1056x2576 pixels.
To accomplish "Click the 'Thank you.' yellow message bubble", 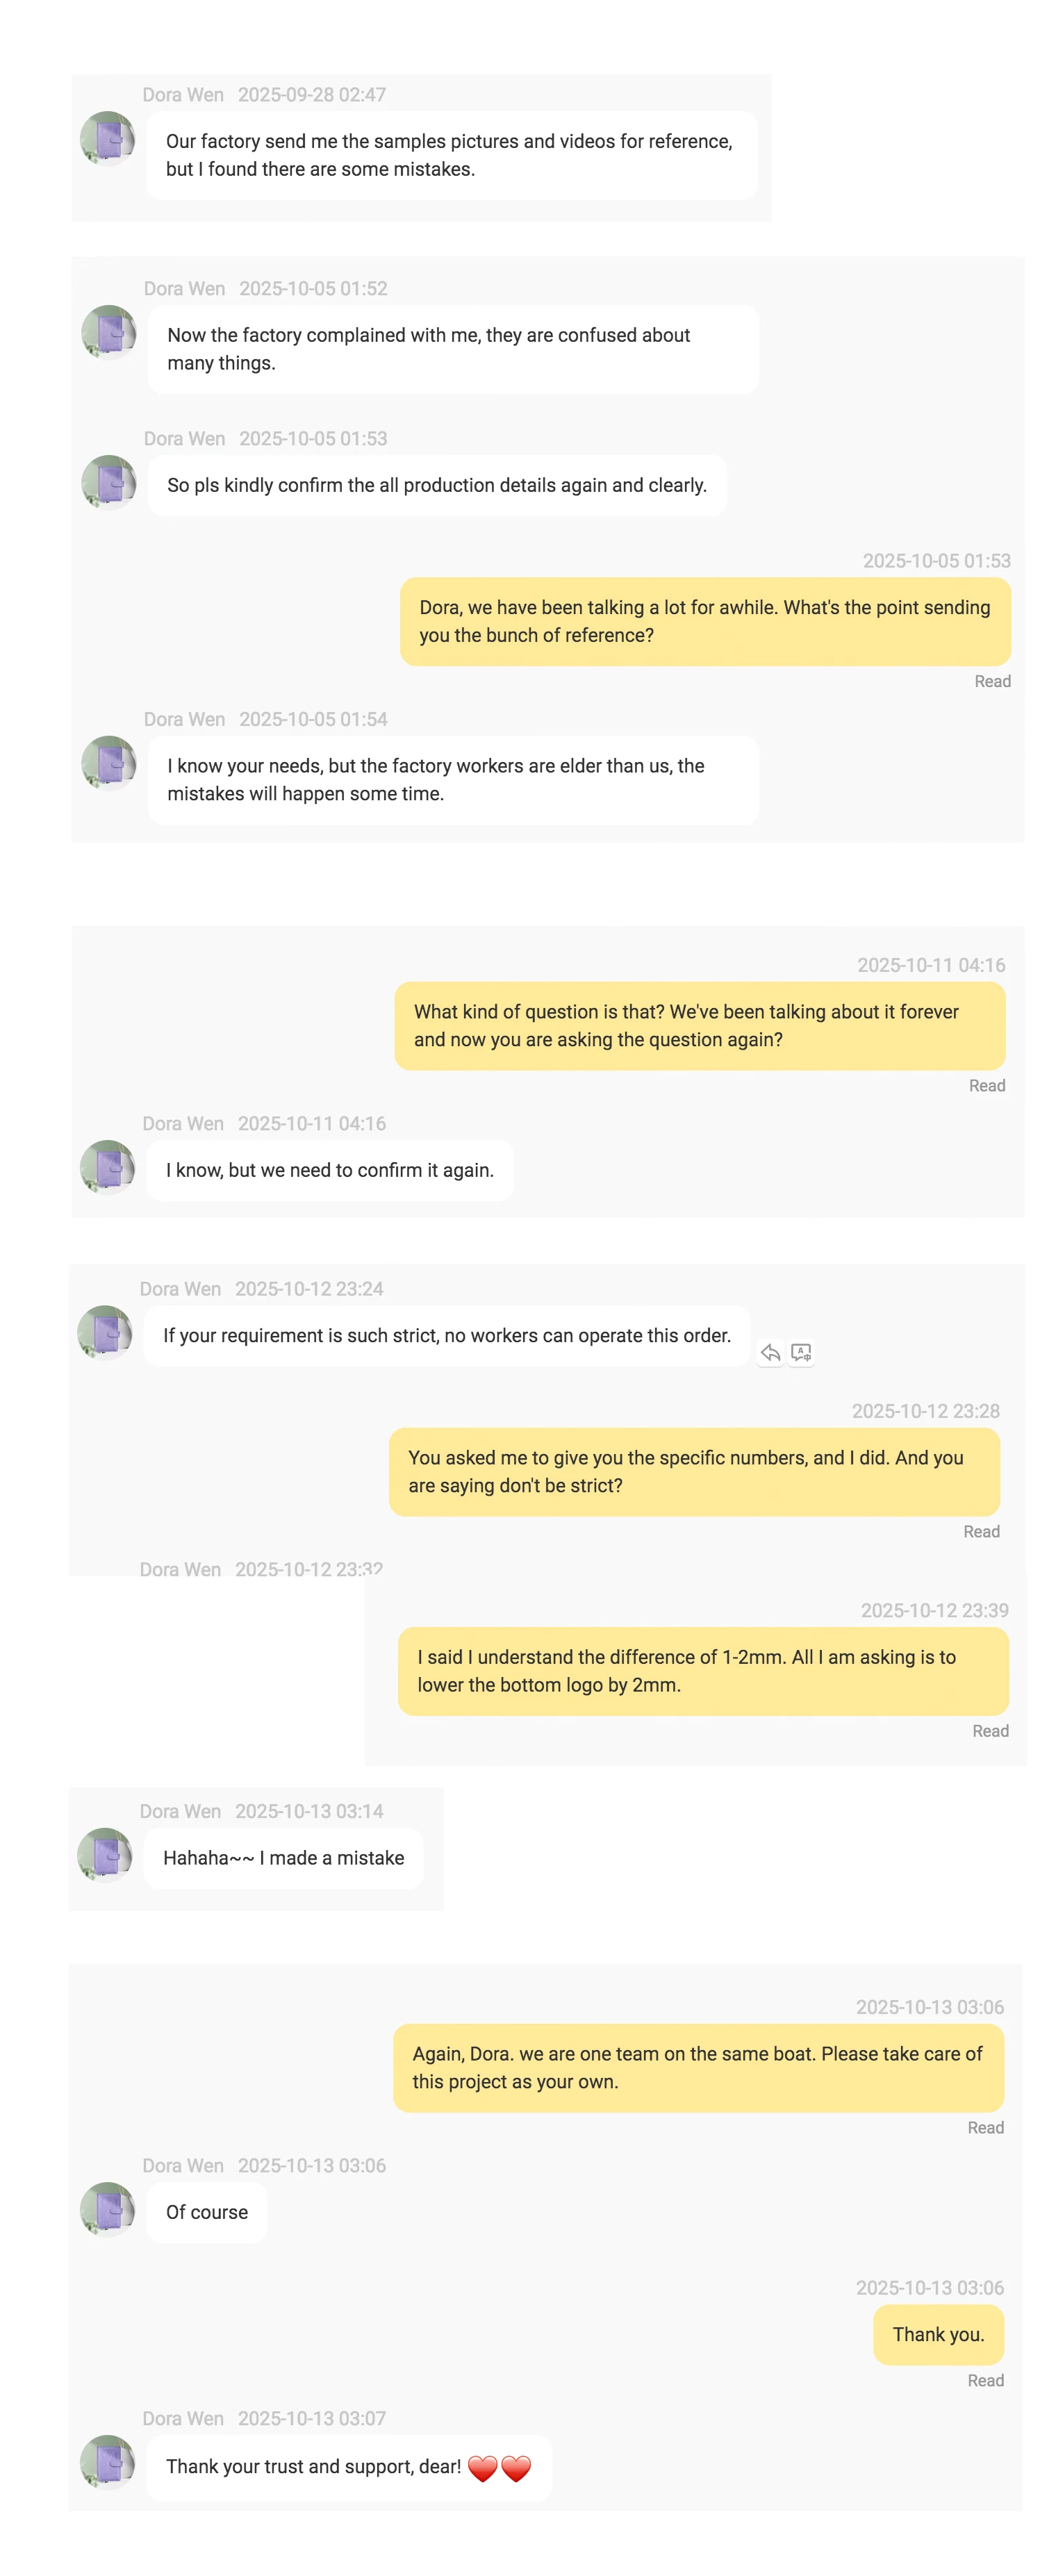I will [x=938, y=2334].
